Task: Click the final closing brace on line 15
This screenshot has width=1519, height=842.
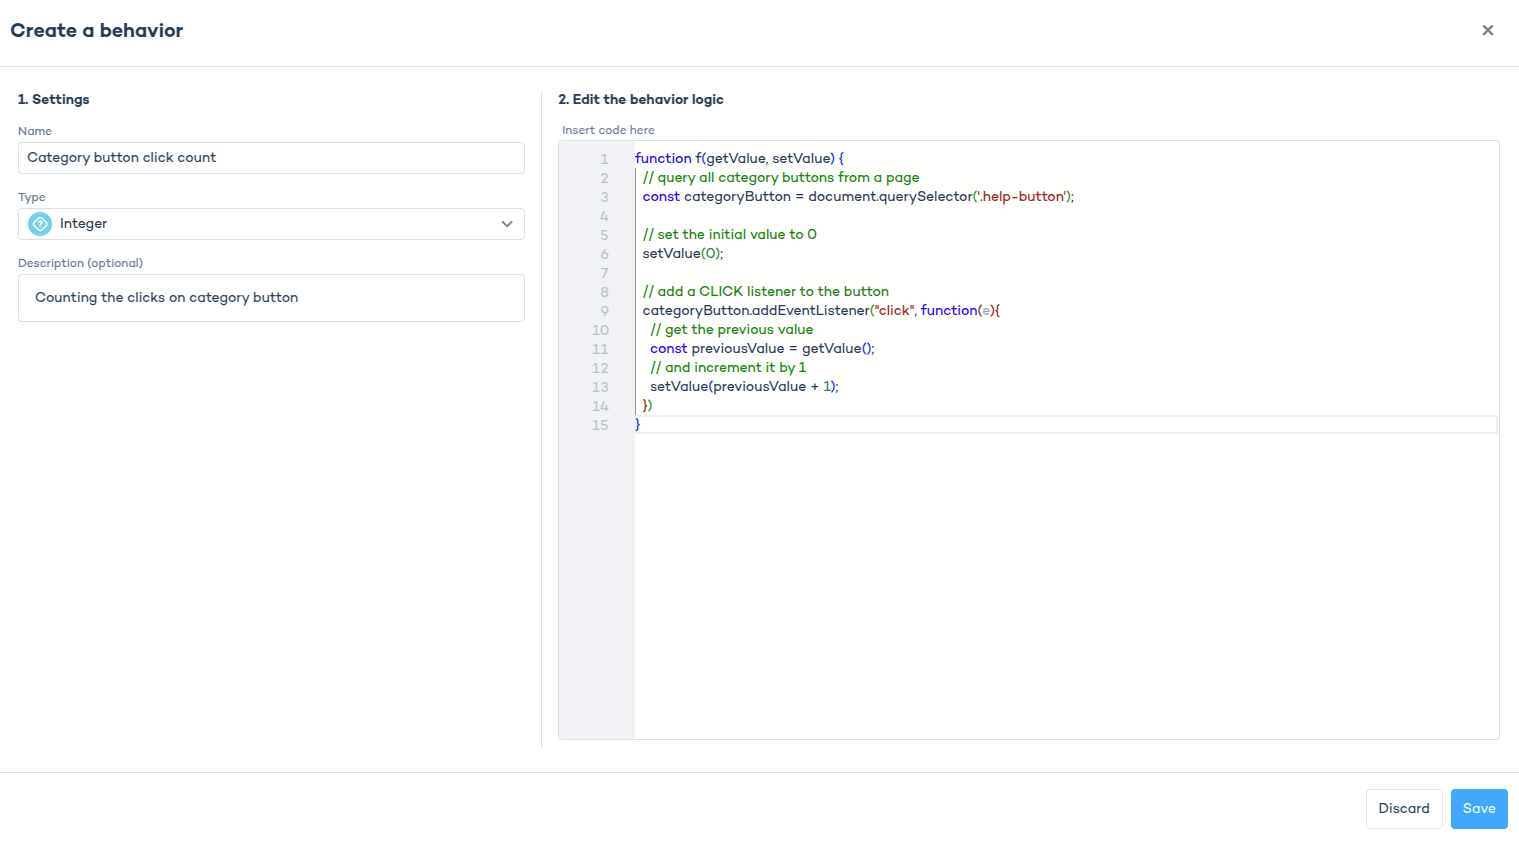Action: (x=638, y=425)
